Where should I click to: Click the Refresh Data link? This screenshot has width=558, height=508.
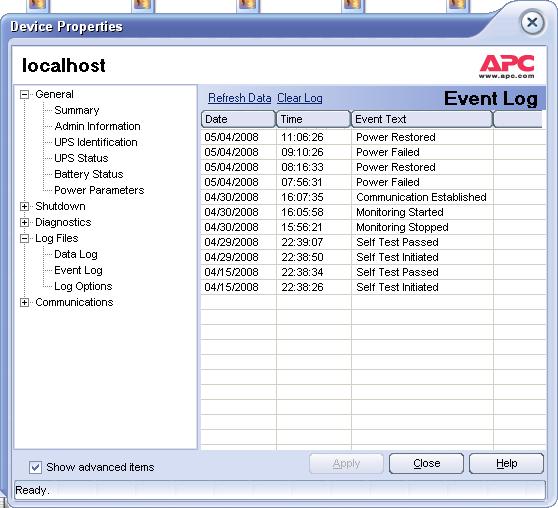click(239, 98)
